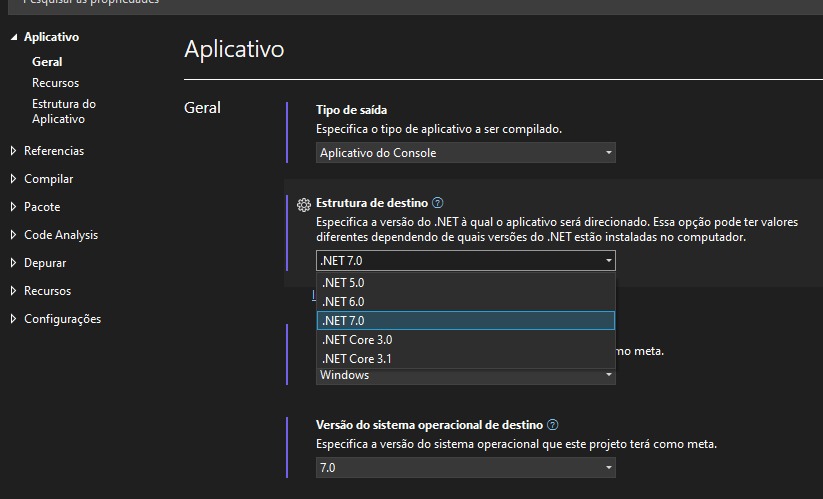The height and width of the screenshot is (499, 823).
Task: Click the Code Analysis tree label
Action: [61, 235]
